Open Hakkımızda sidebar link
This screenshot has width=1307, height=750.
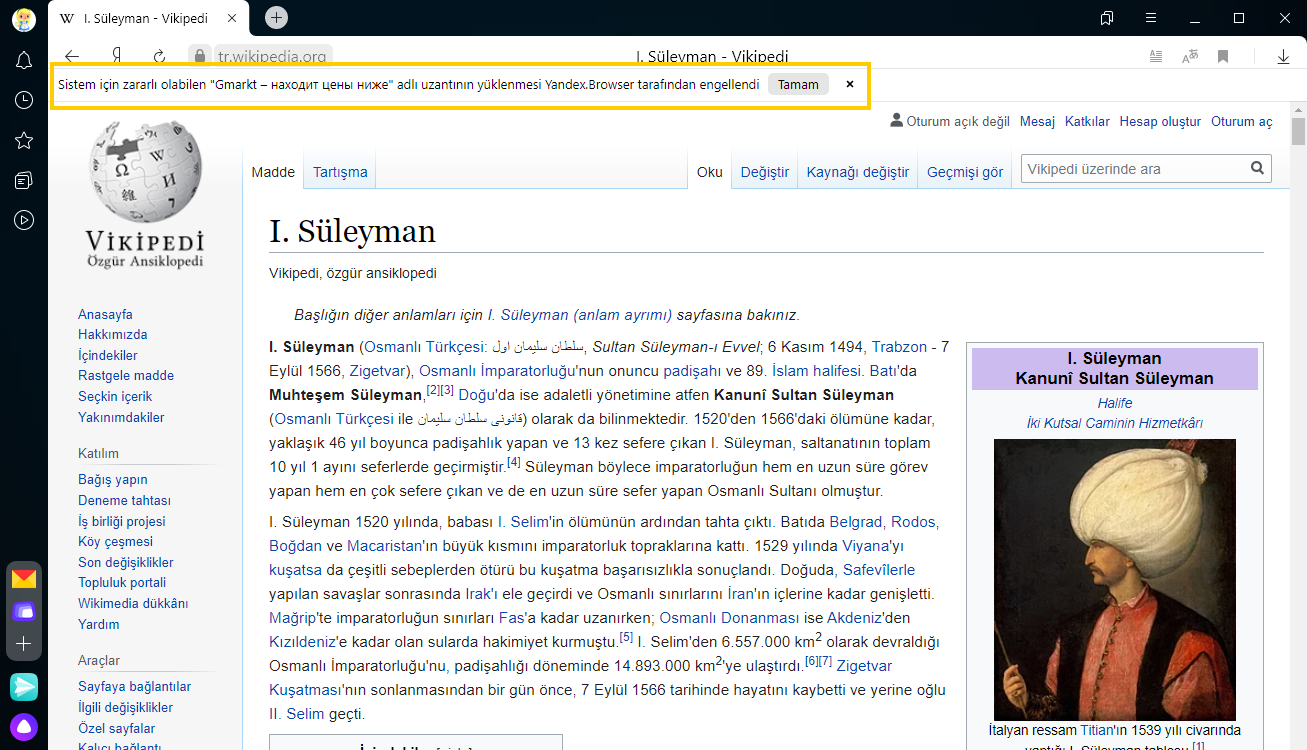click(x=113, y=334)
